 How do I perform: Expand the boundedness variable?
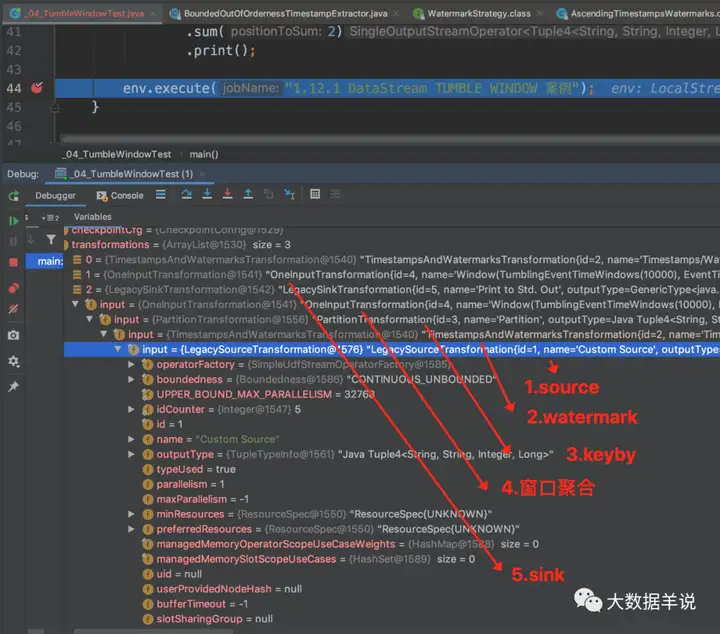coord(131,379)
